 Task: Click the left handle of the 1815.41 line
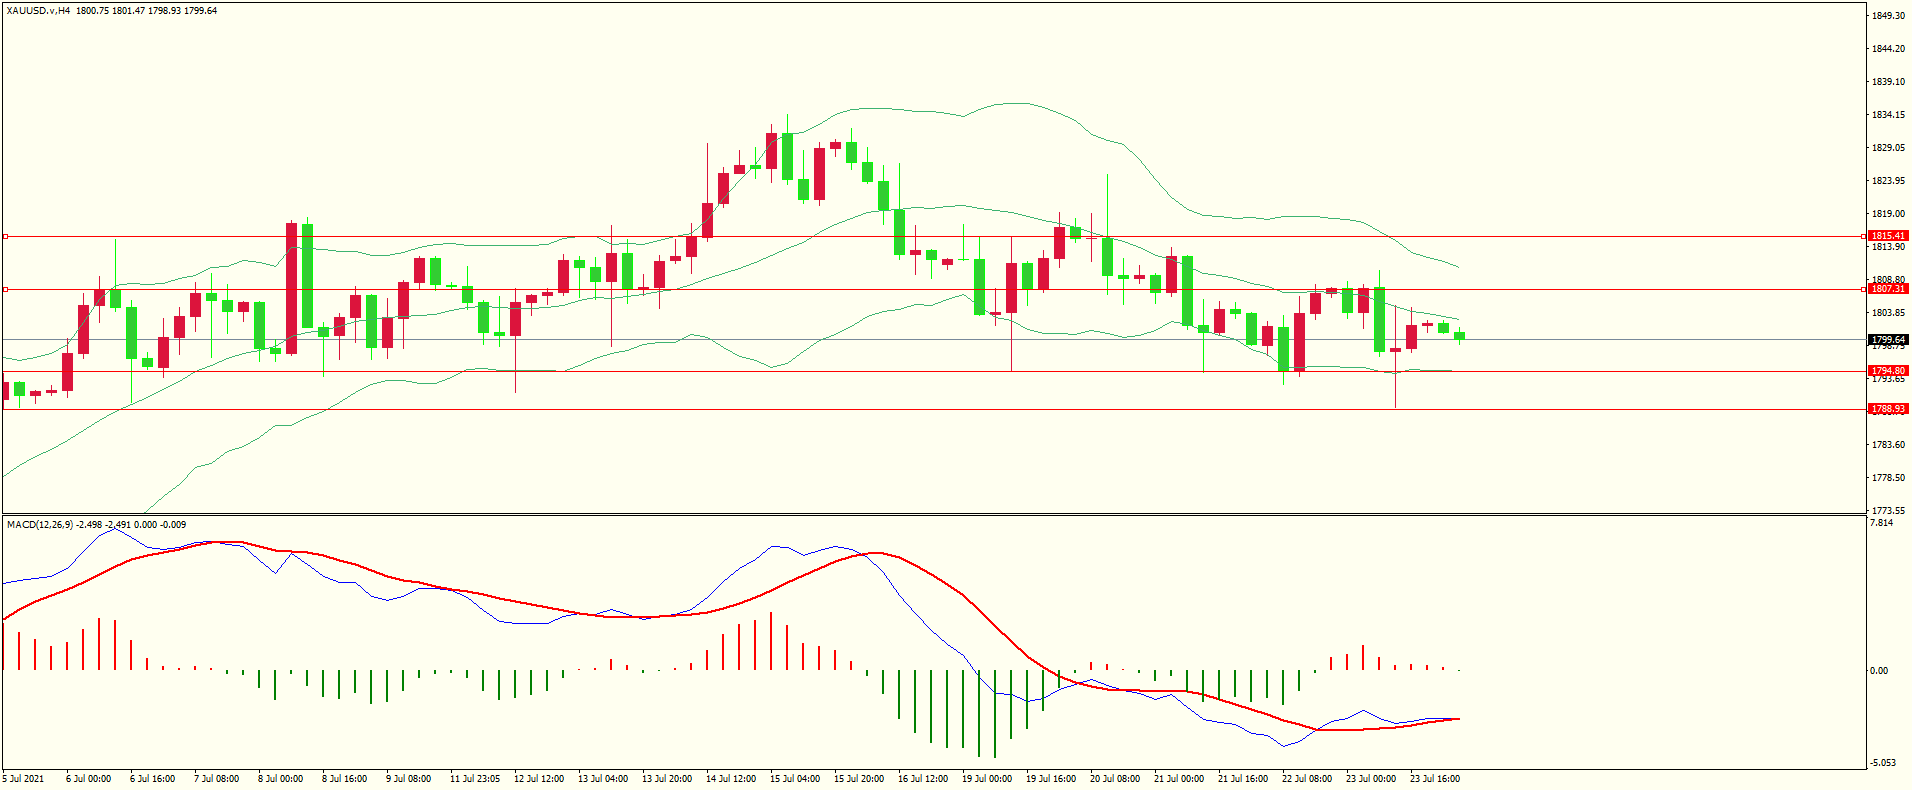click(5, 237)
